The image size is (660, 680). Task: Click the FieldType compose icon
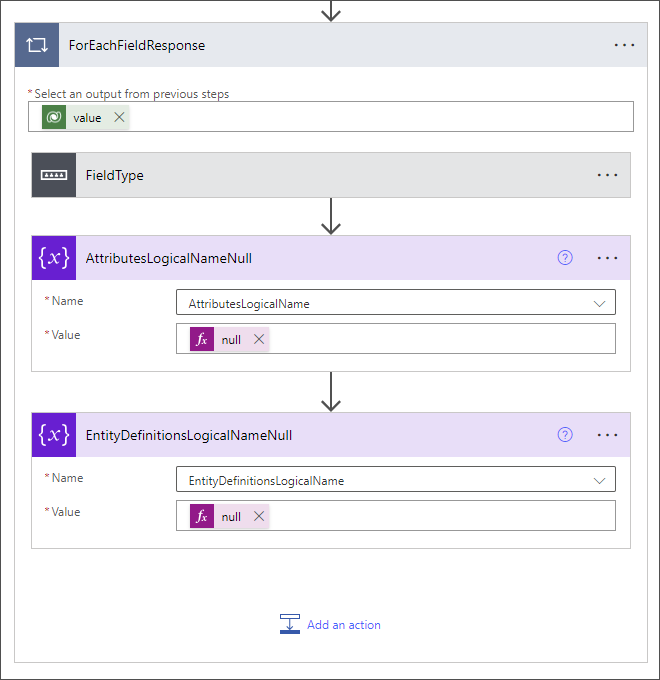coord(54,175)
